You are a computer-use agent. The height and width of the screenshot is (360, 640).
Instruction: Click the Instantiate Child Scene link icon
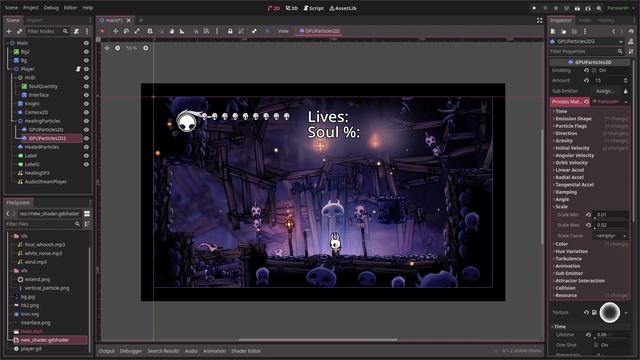point(19,31)
